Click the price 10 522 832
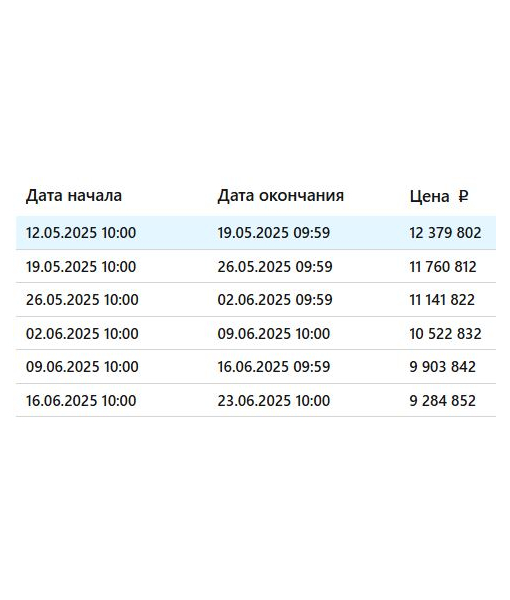Image resolution: width=510 pixels, height=600 pixels. [445, 333]
